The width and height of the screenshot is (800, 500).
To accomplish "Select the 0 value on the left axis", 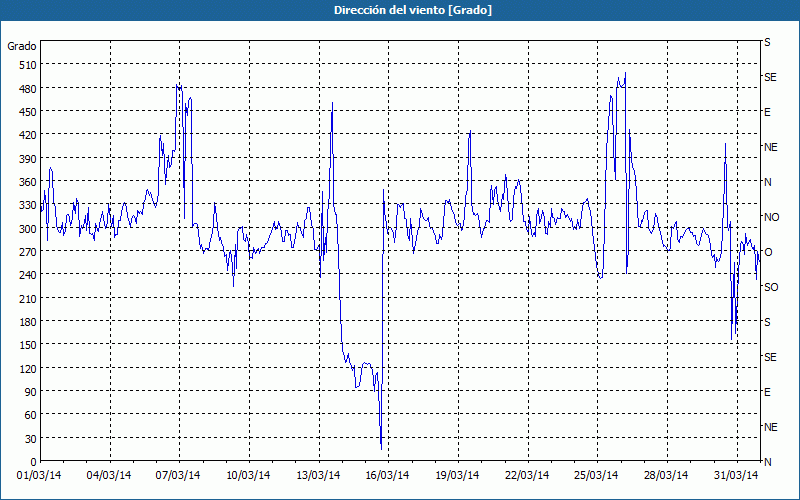I will 34,462.
